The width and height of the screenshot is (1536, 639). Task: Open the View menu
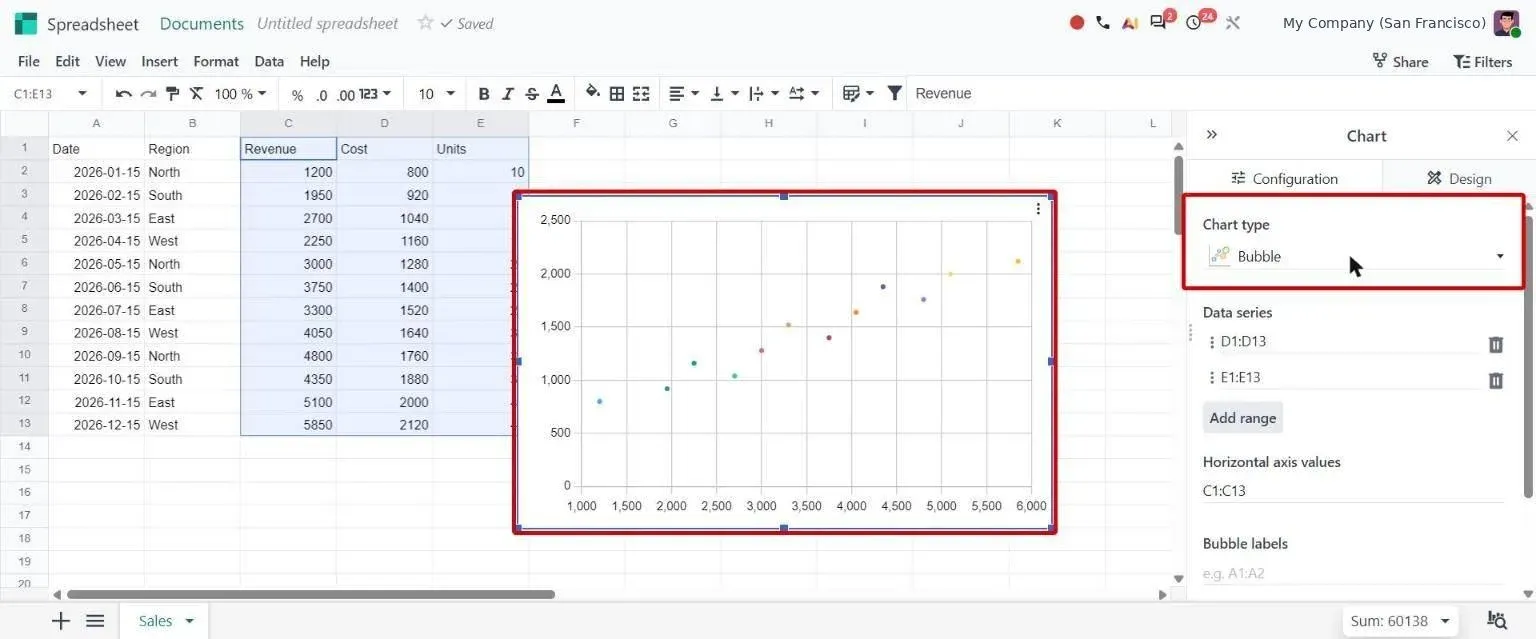pos(110,61)
